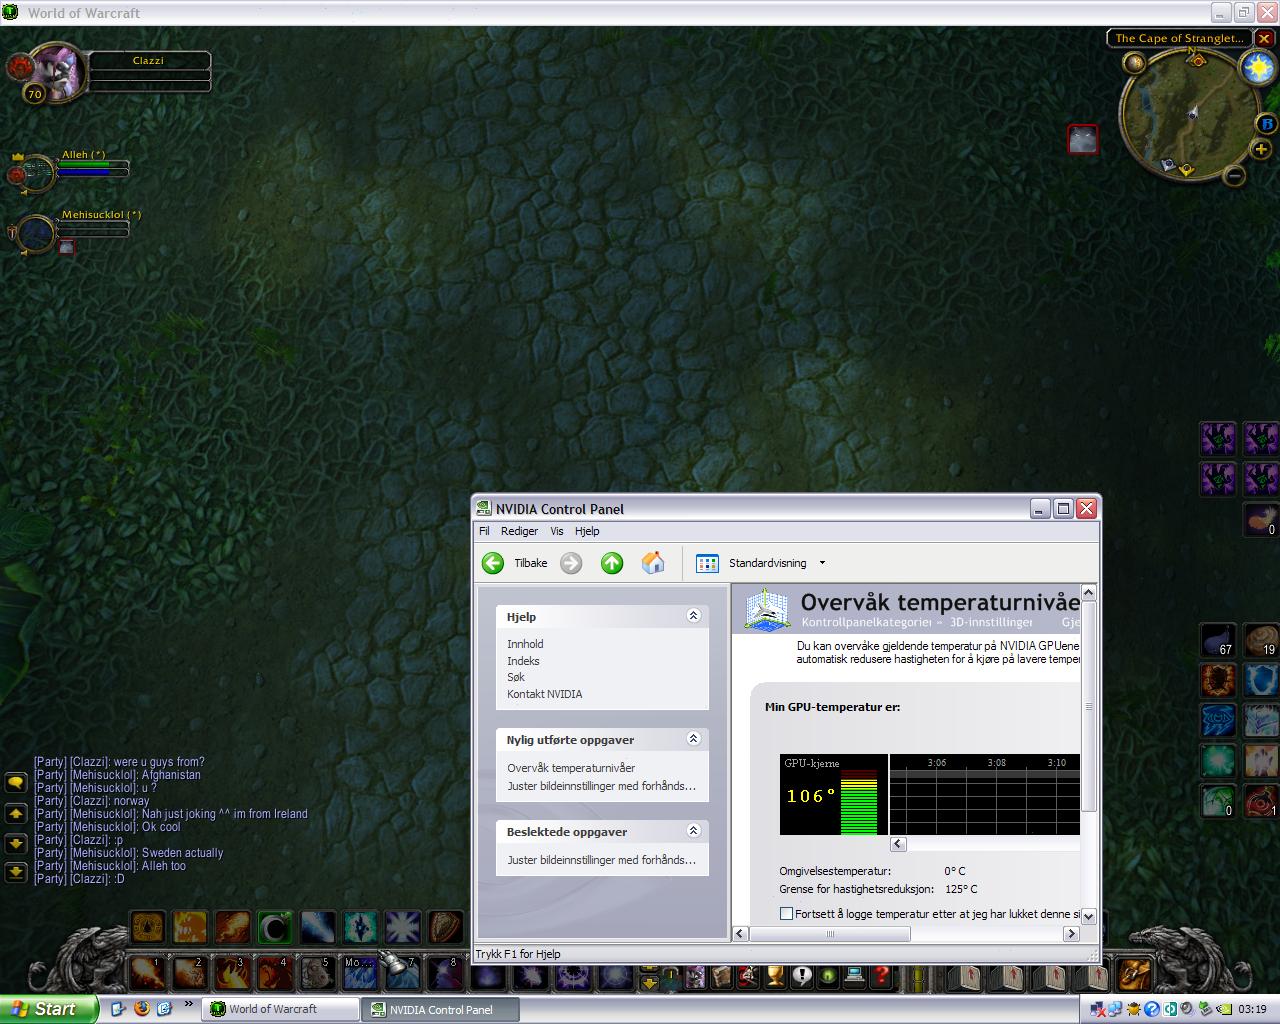Click NVIDIA Control Panel taskbar button
1280x1024 pixels.
pos(441,1009)
